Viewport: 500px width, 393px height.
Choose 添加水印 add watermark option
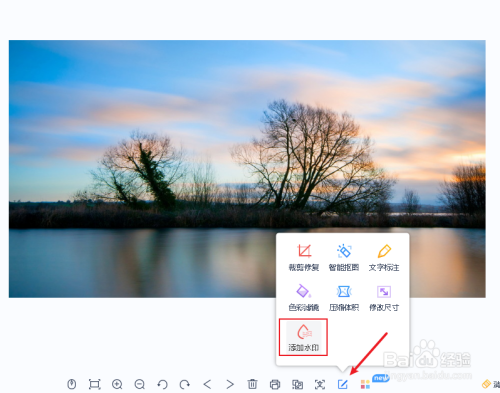coord(303,337)
